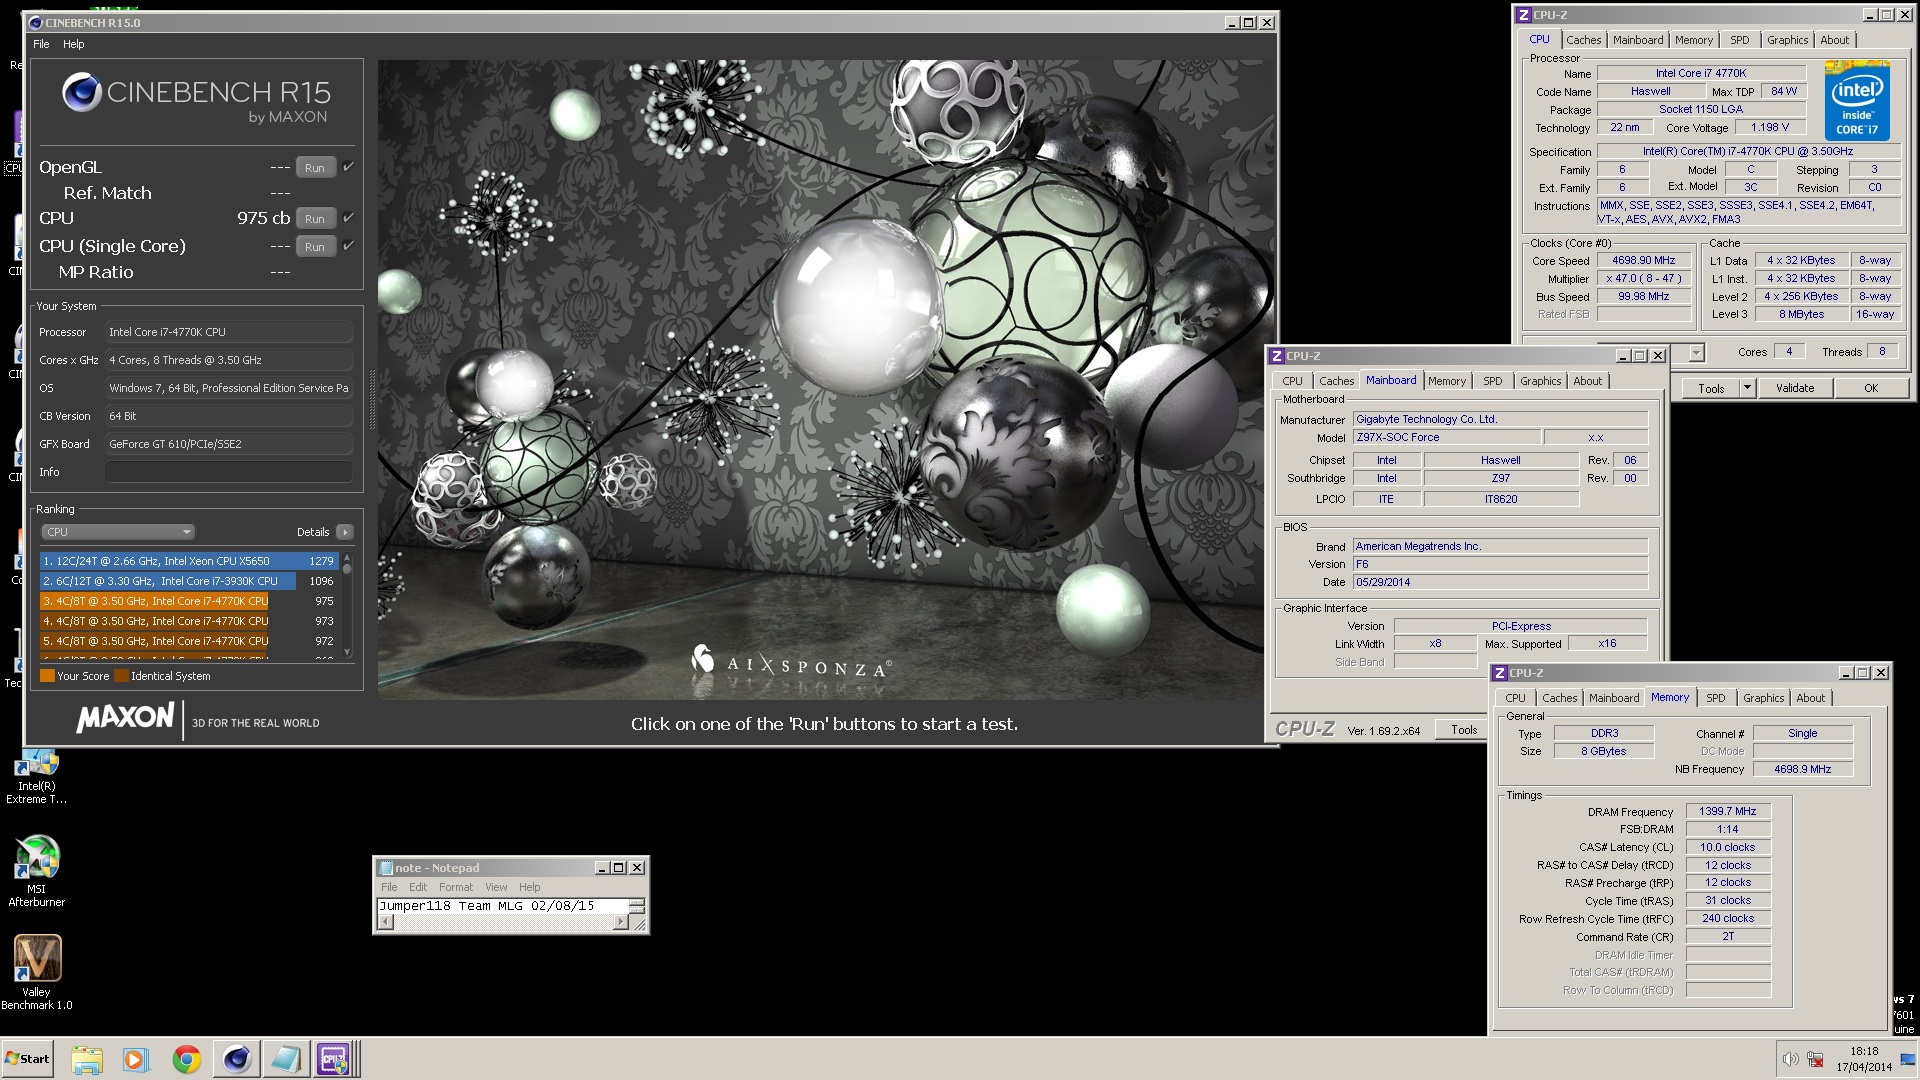This screenshot has height=1080, width=1920.
Task: Open the Ranking CPU dropdown
Action: pos(118,532)
